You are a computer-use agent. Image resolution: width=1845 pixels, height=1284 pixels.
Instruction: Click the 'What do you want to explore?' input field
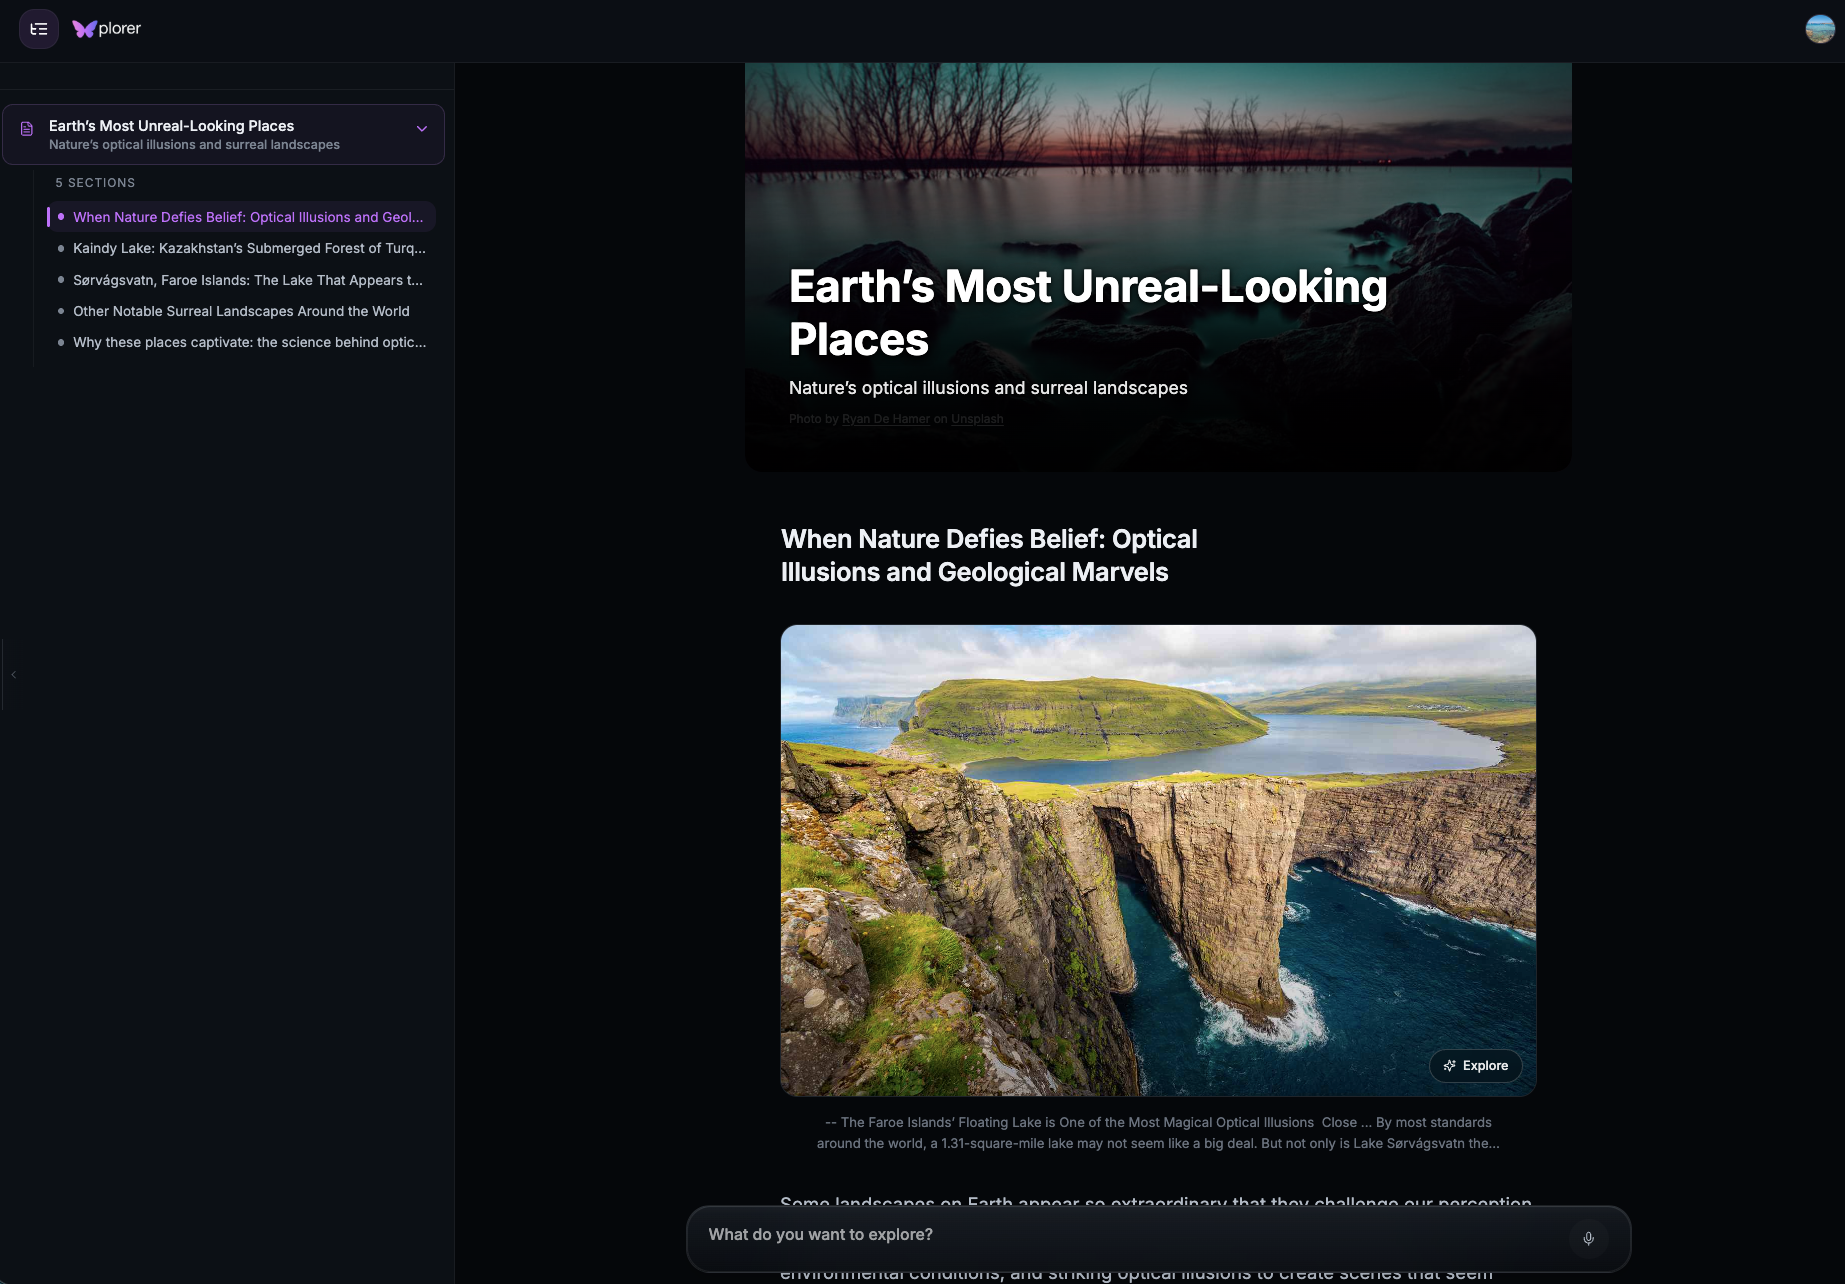point(1100,1235)
